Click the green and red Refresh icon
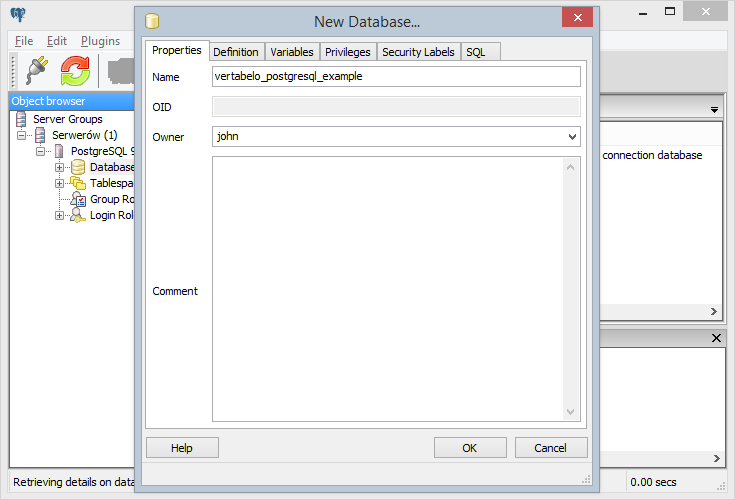The image size is (735, 500). point(75,70)
